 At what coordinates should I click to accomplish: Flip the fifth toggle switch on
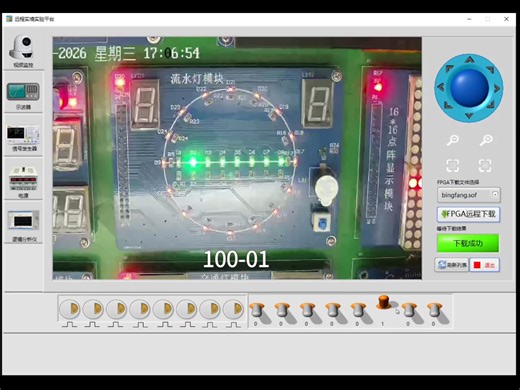click(x=358, y=310)
